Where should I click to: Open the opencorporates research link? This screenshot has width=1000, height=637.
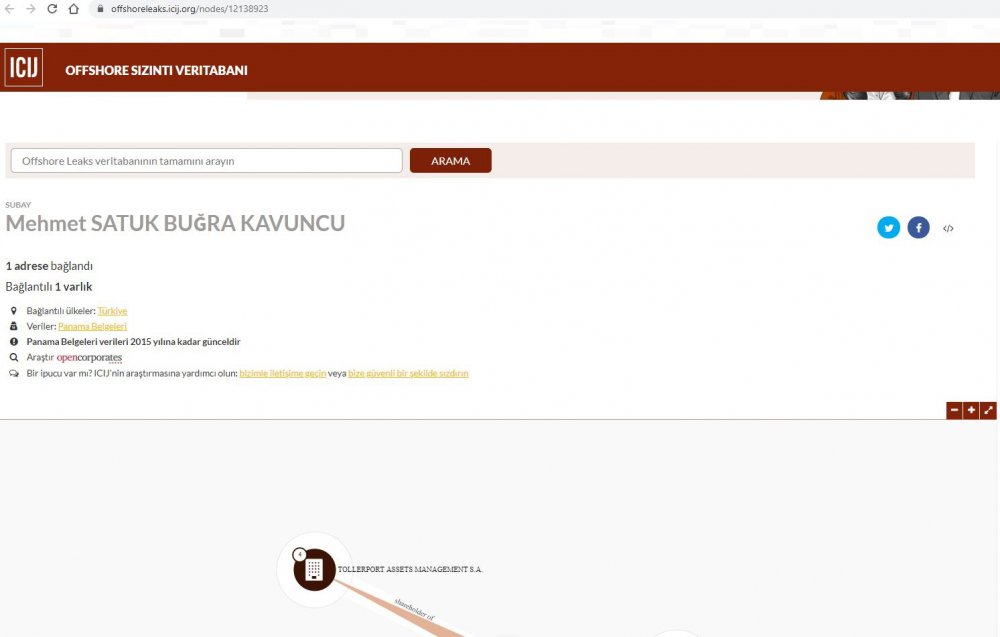89,358
